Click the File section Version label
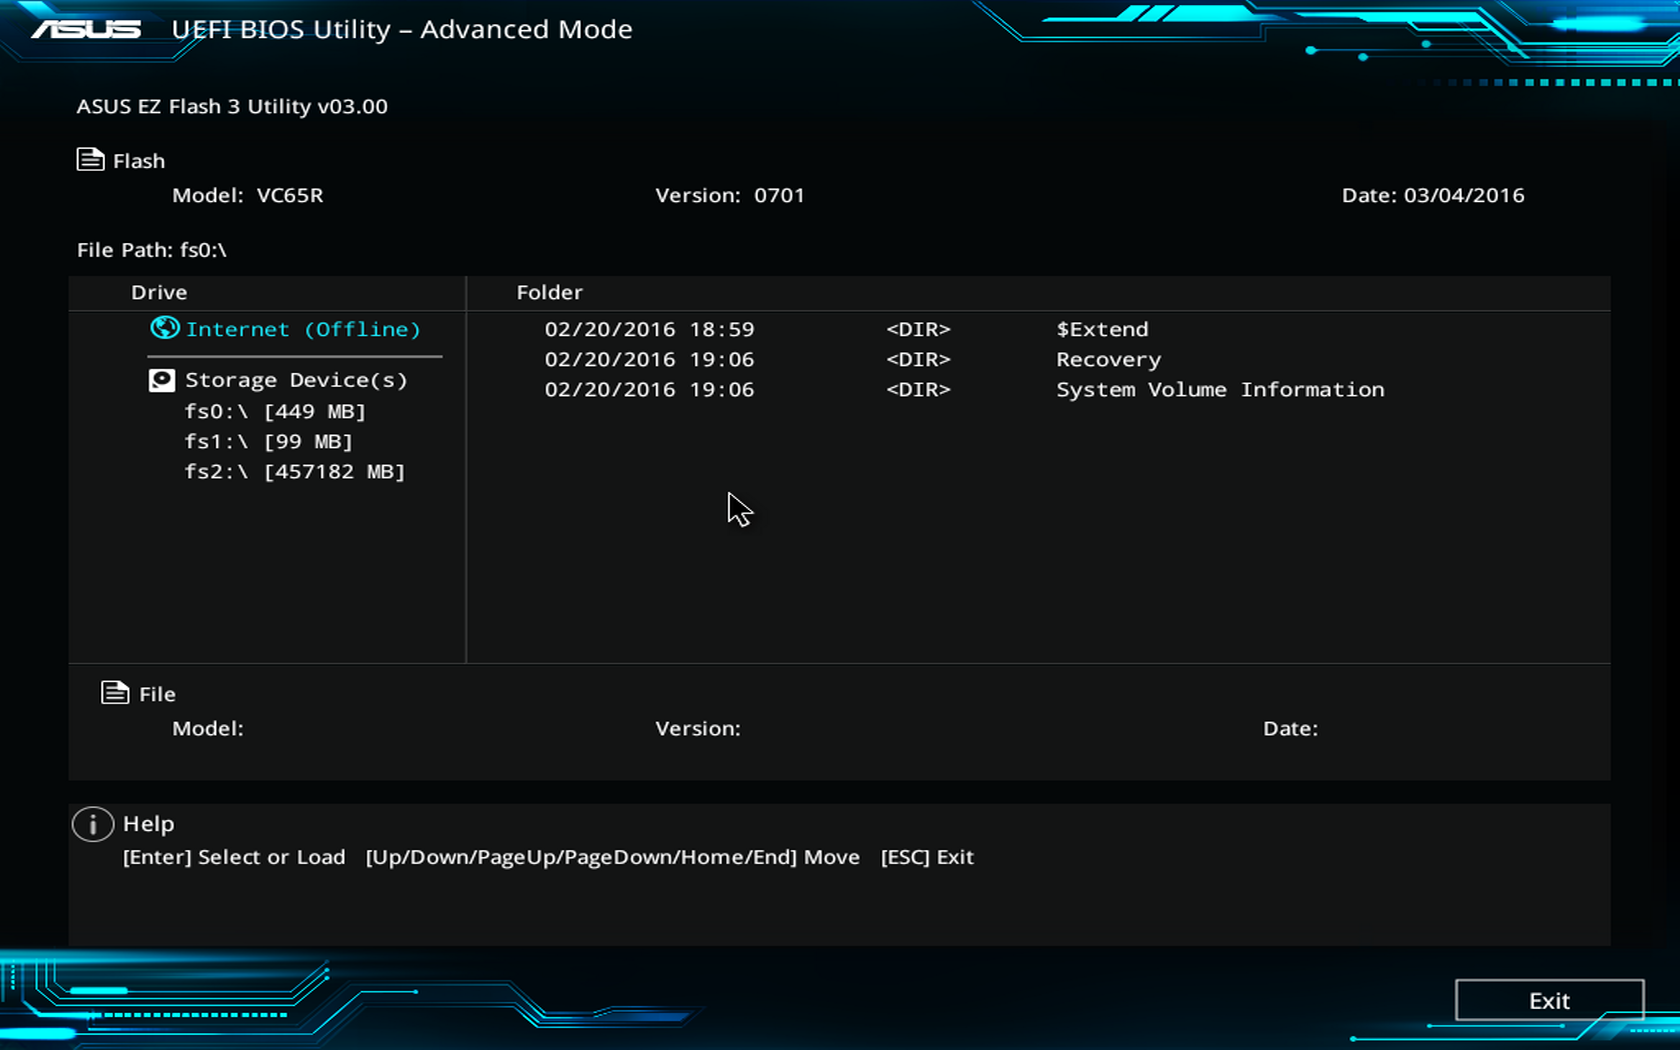1680x1050 pixels. (698, 728)
